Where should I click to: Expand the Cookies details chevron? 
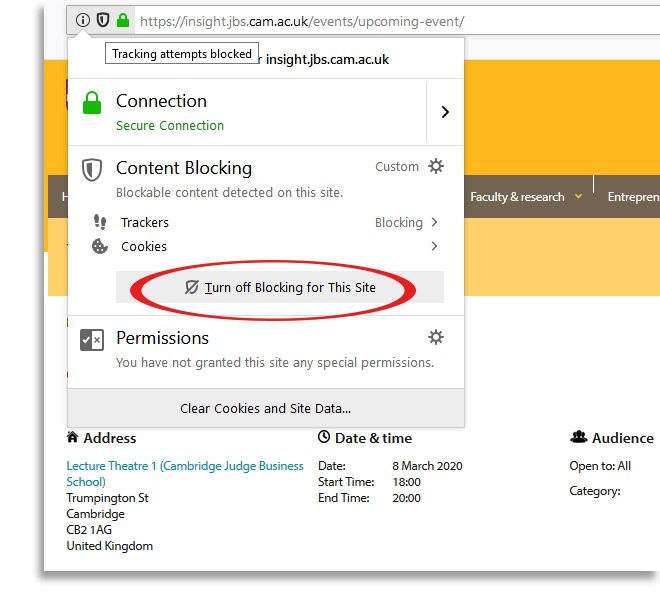(434, 246)
